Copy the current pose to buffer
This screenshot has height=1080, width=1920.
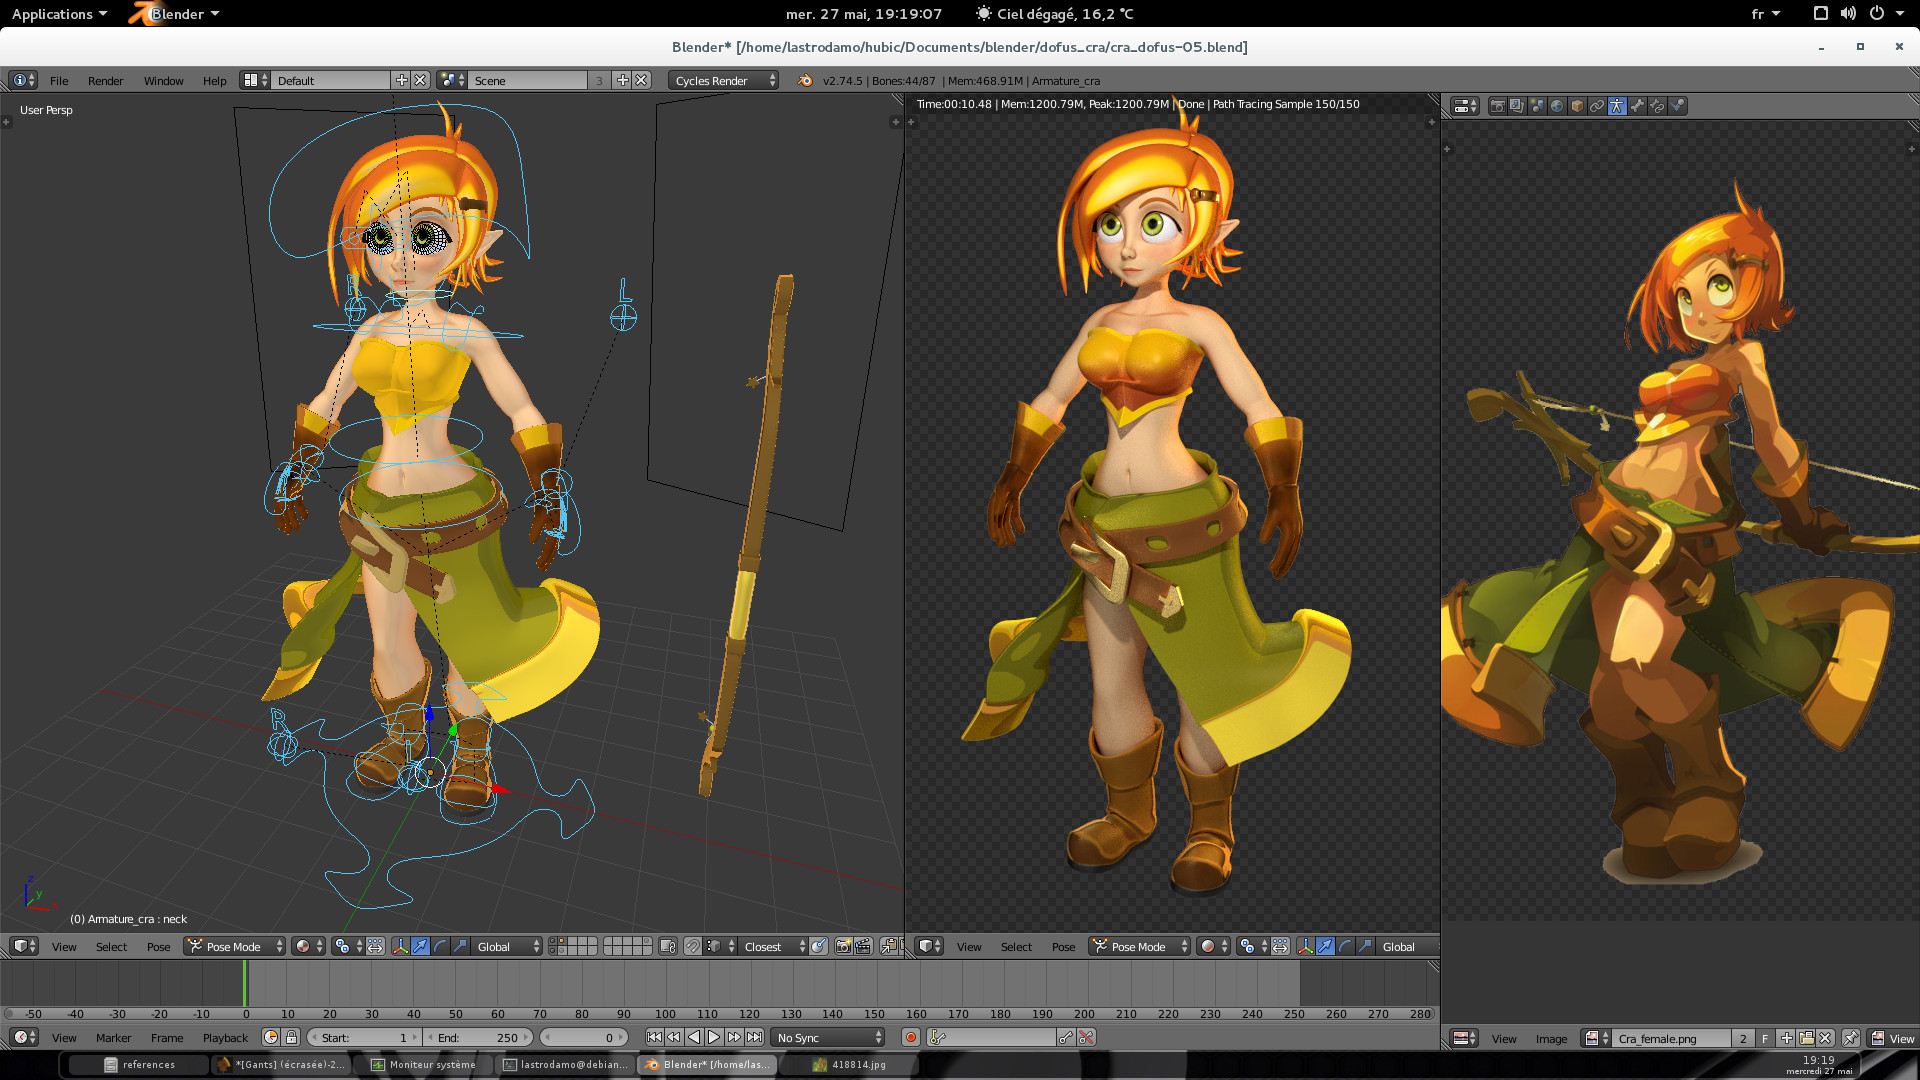[888, 946]
